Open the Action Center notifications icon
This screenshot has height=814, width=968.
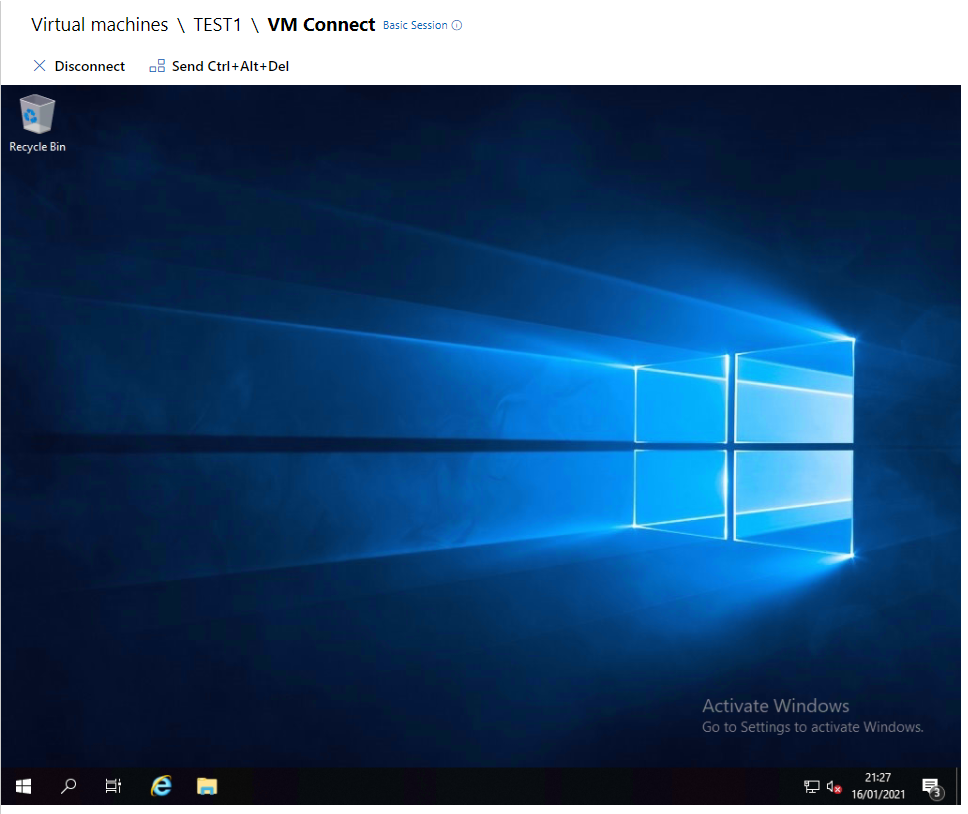click(931, 787)
